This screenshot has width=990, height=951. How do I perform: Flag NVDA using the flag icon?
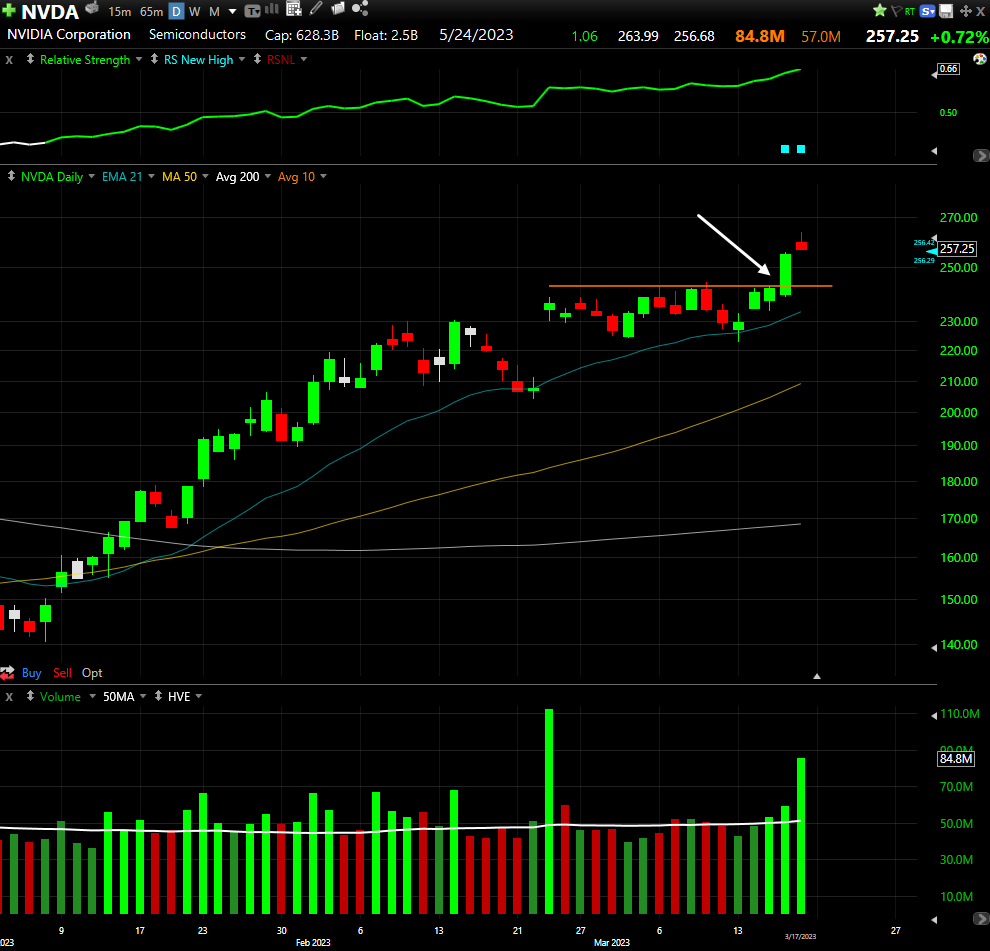(x=895, y=11)
